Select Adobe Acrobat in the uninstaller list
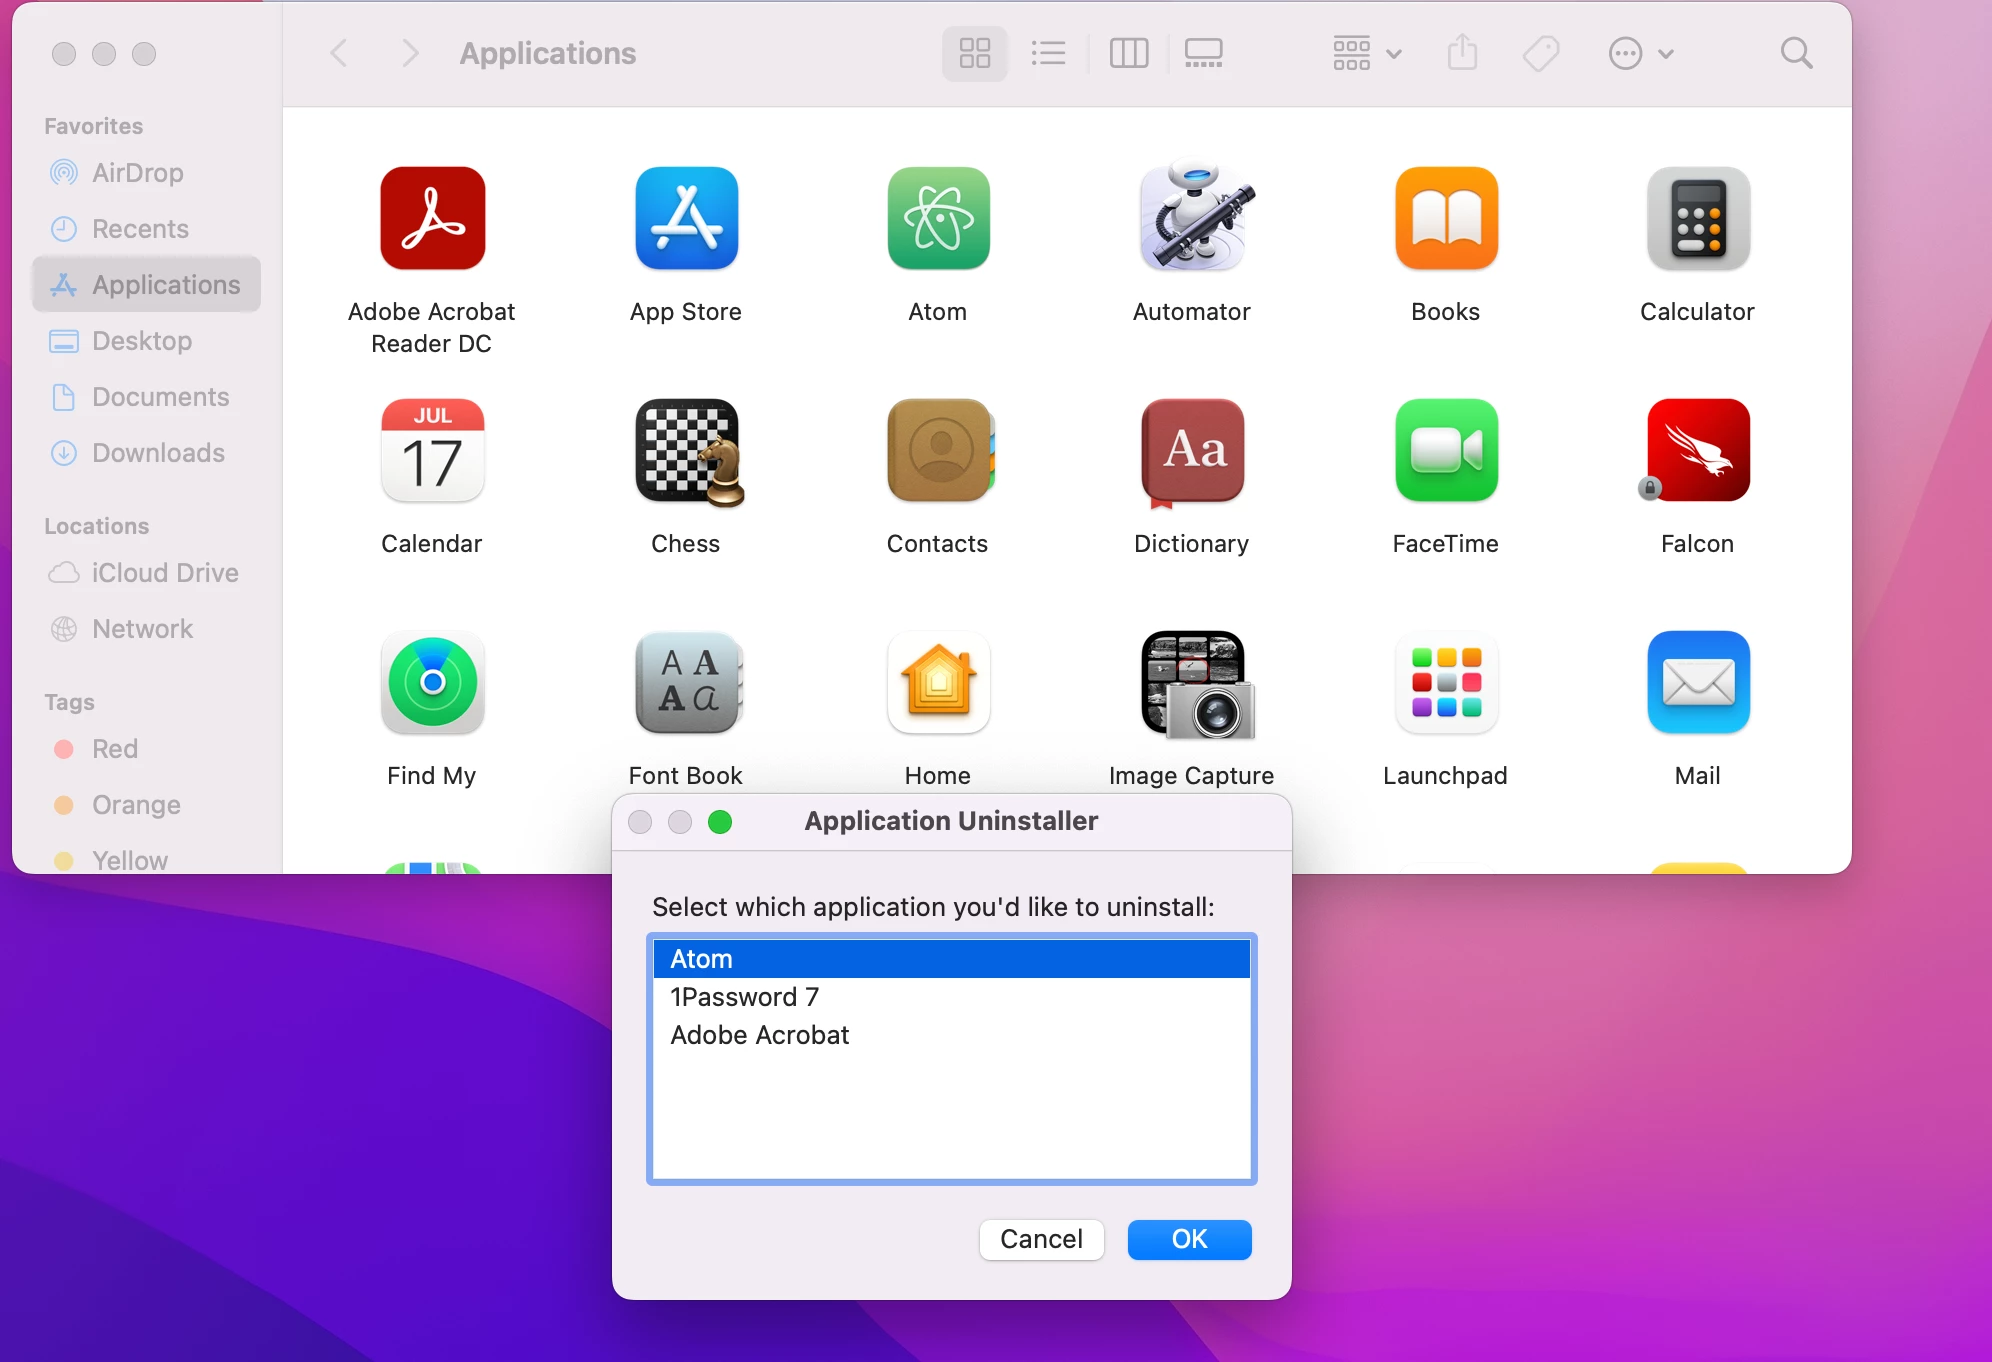Image resolution: width=1992 pixels, height=1362 pixels. [951, 1035]
